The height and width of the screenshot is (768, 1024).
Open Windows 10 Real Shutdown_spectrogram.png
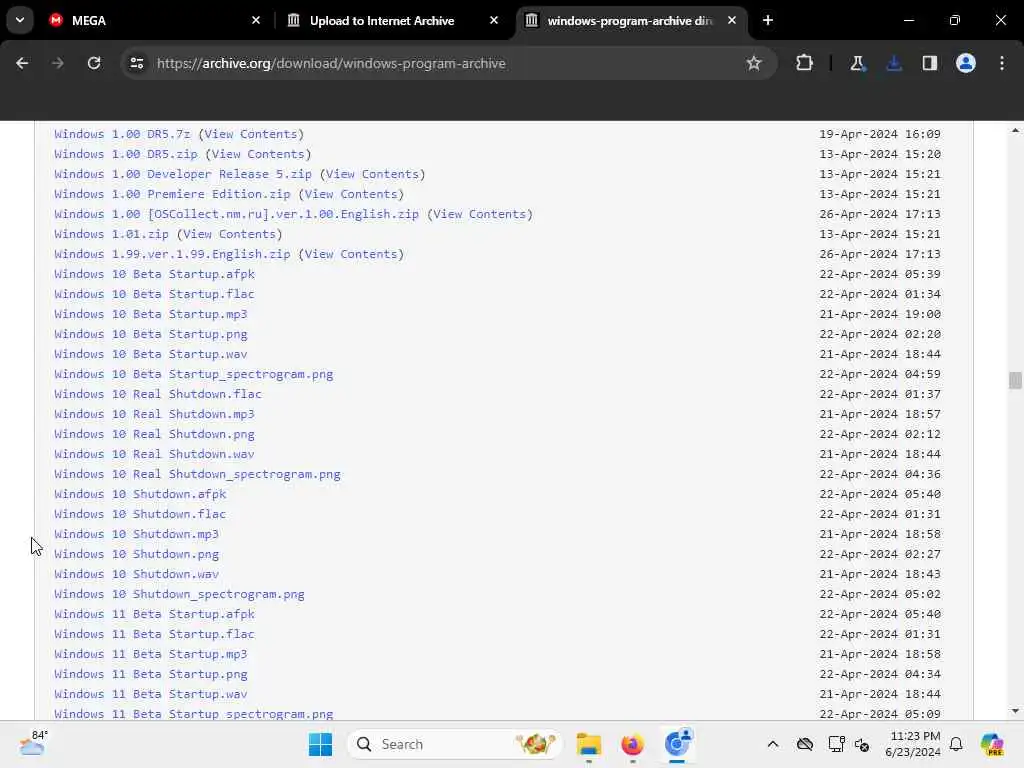click(197, 474)
